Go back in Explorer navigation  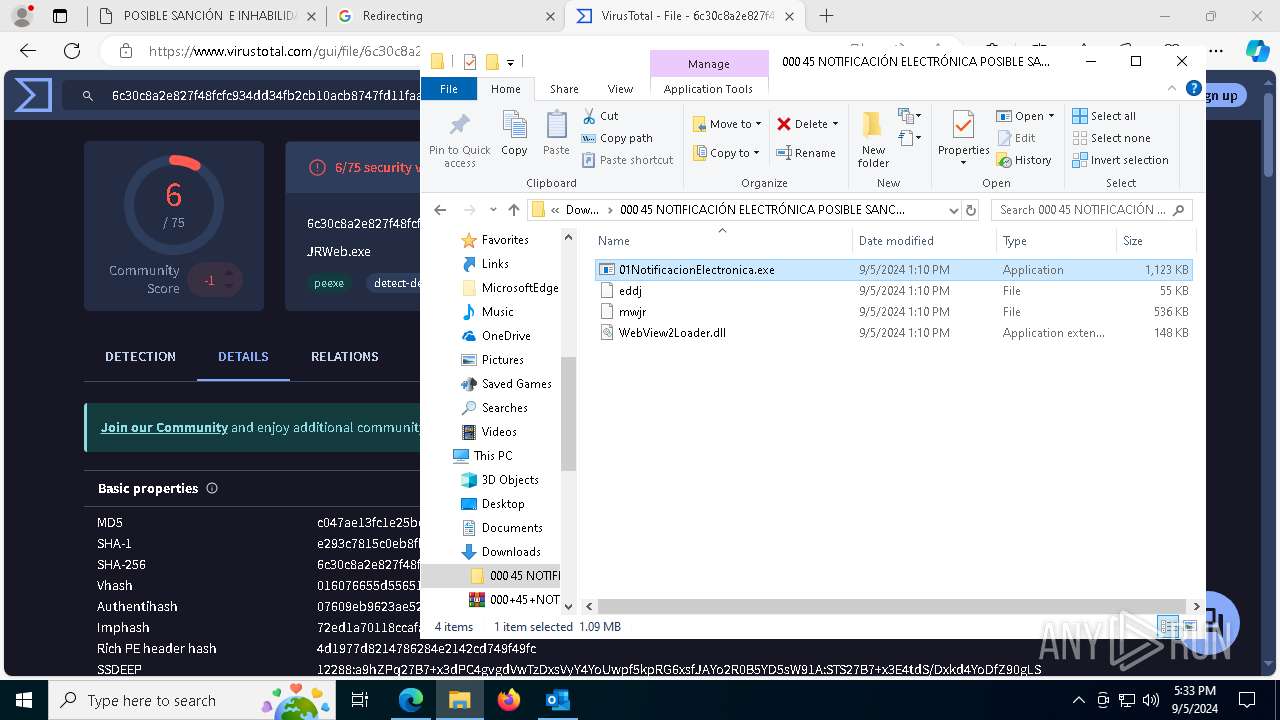(x=440, y=210)
